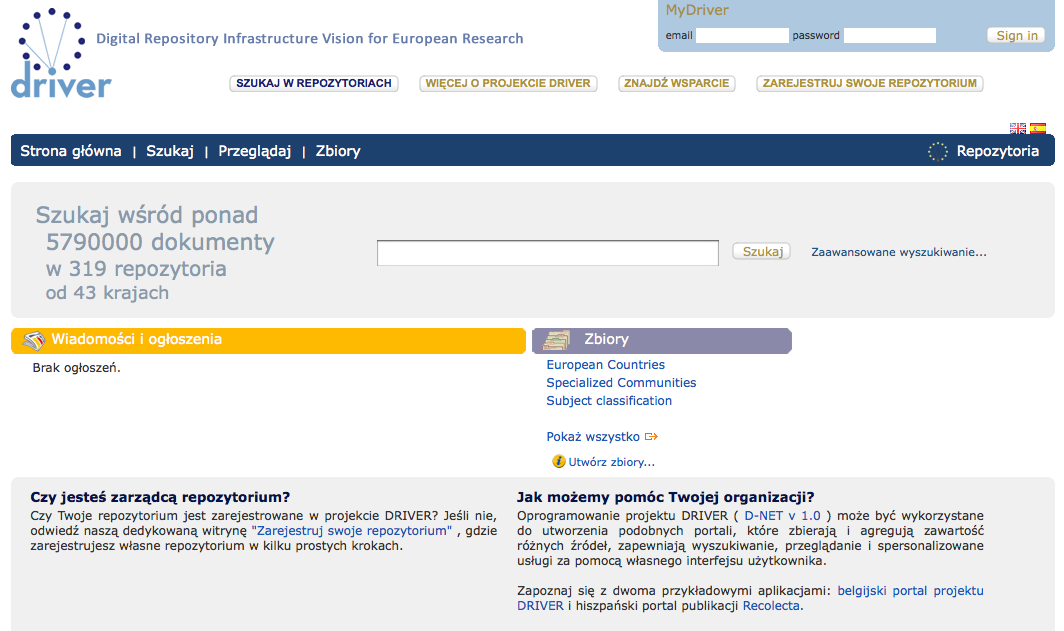The height and width of the screenshot is (631, 1064).
Task: Open ZNAJDŹ WSPARCIE section
Action: [x=677, y=83]
